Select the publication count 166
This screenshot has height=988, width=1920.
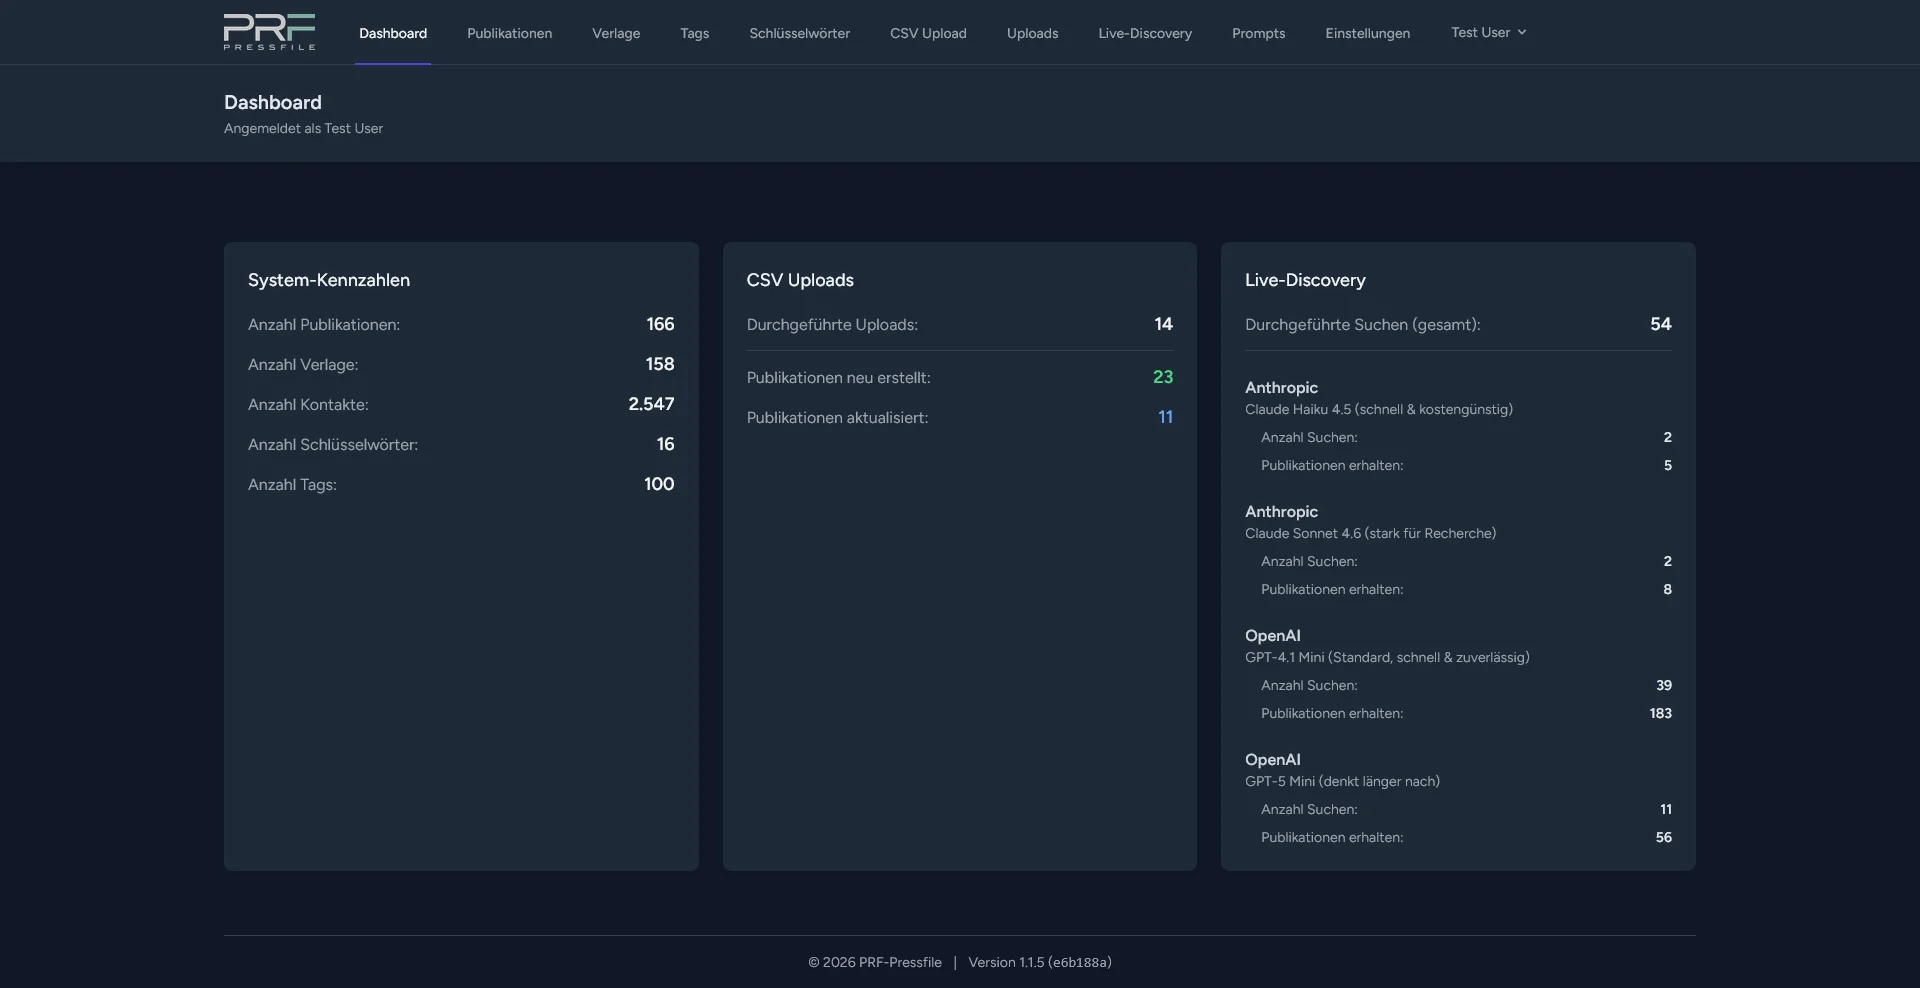tap(660, 324)
